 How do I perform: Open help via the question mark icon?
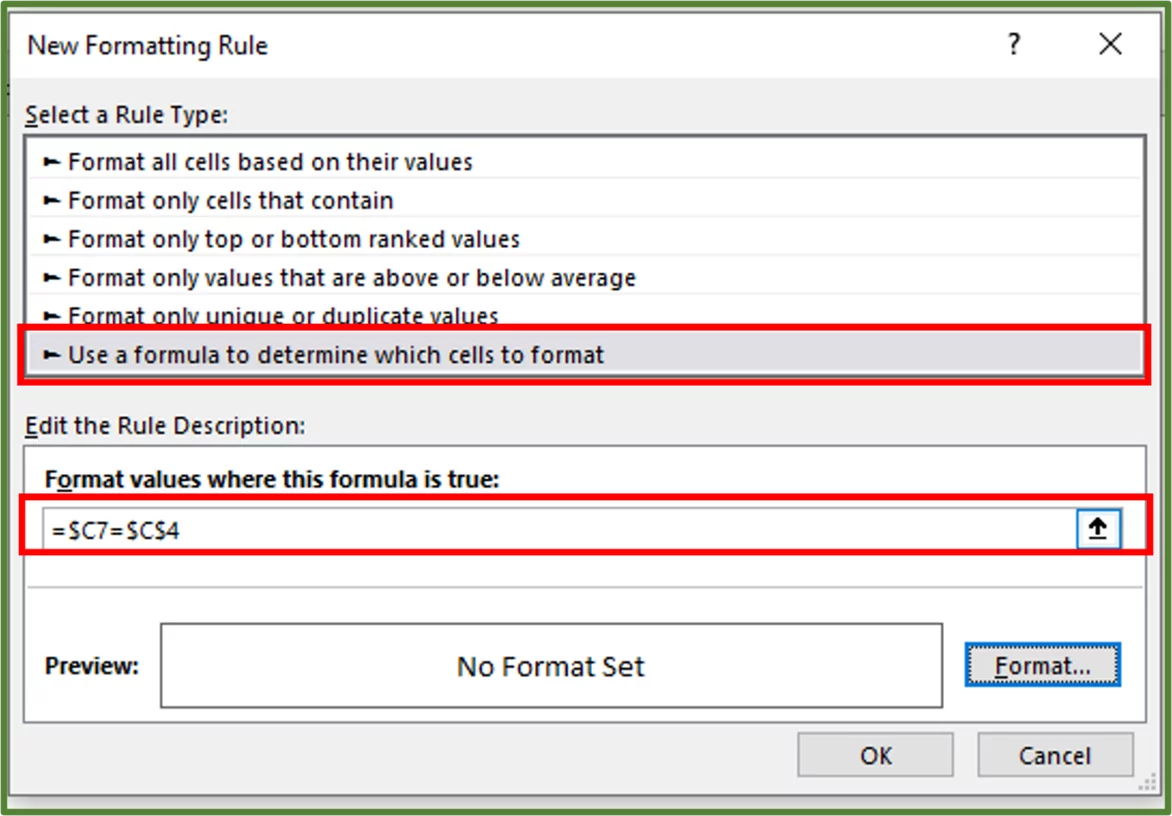tap(1013, 44)
